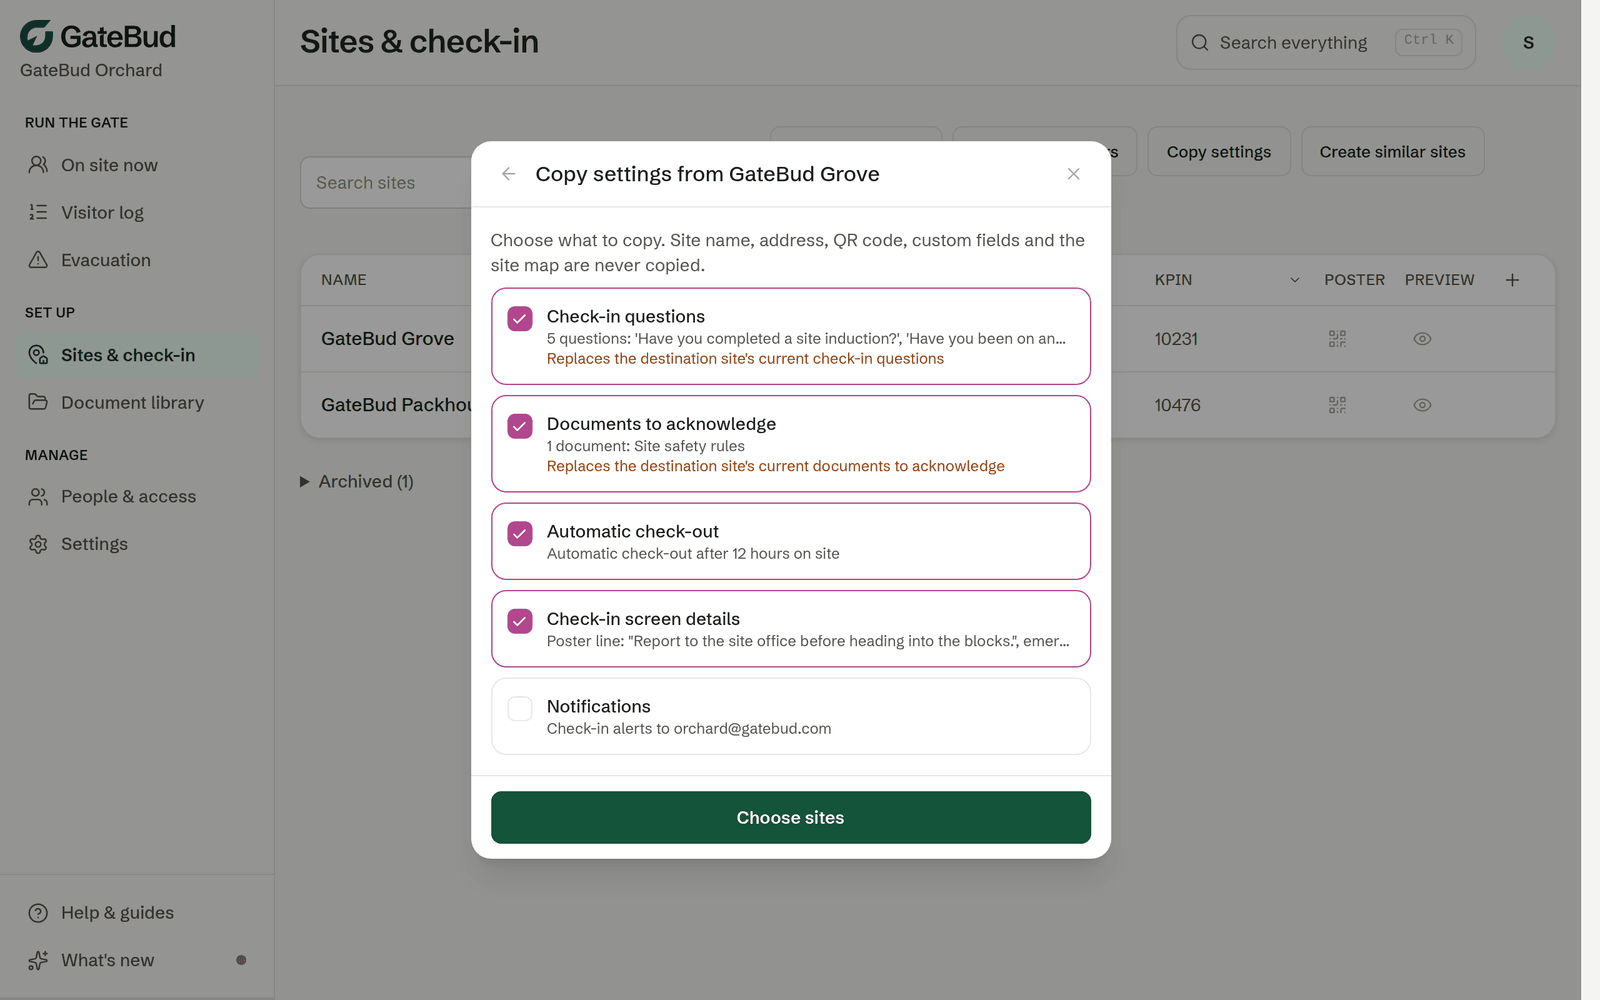1600x1000 pixels.
Task: Uncheck the Automatic check-out checkbox
Action: (x=520, y=534)
